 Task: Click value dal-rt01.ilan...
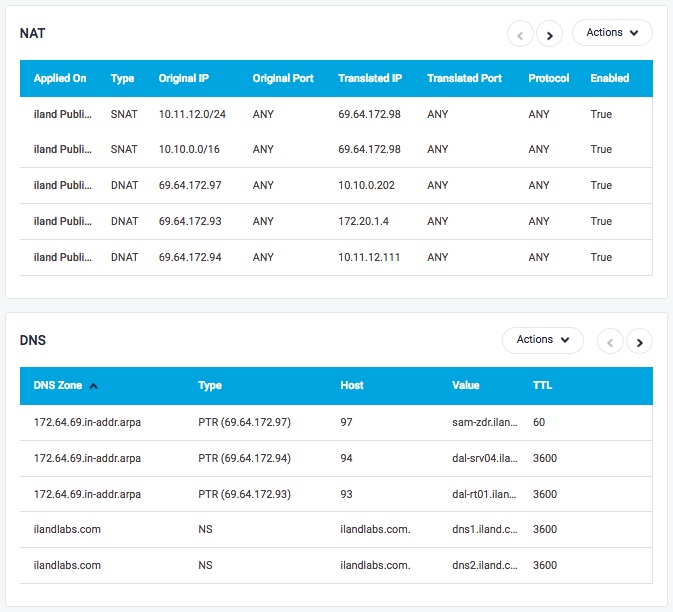point(484,494)
